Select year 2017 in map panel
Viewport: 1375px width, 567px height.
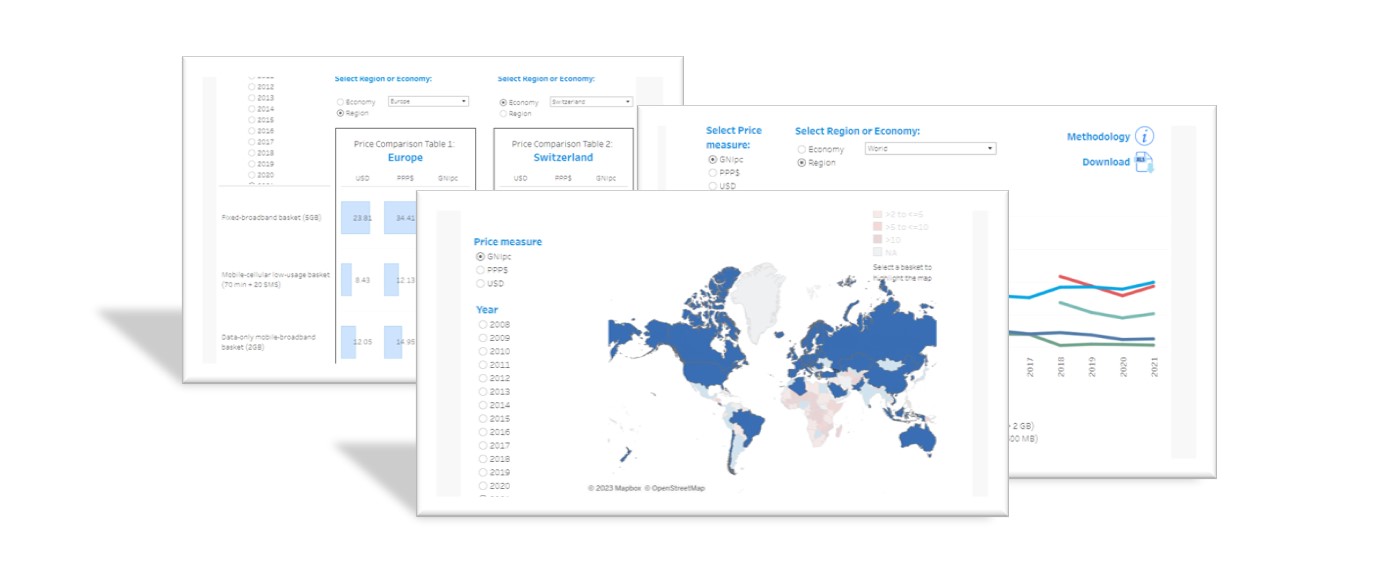[483, 445]
